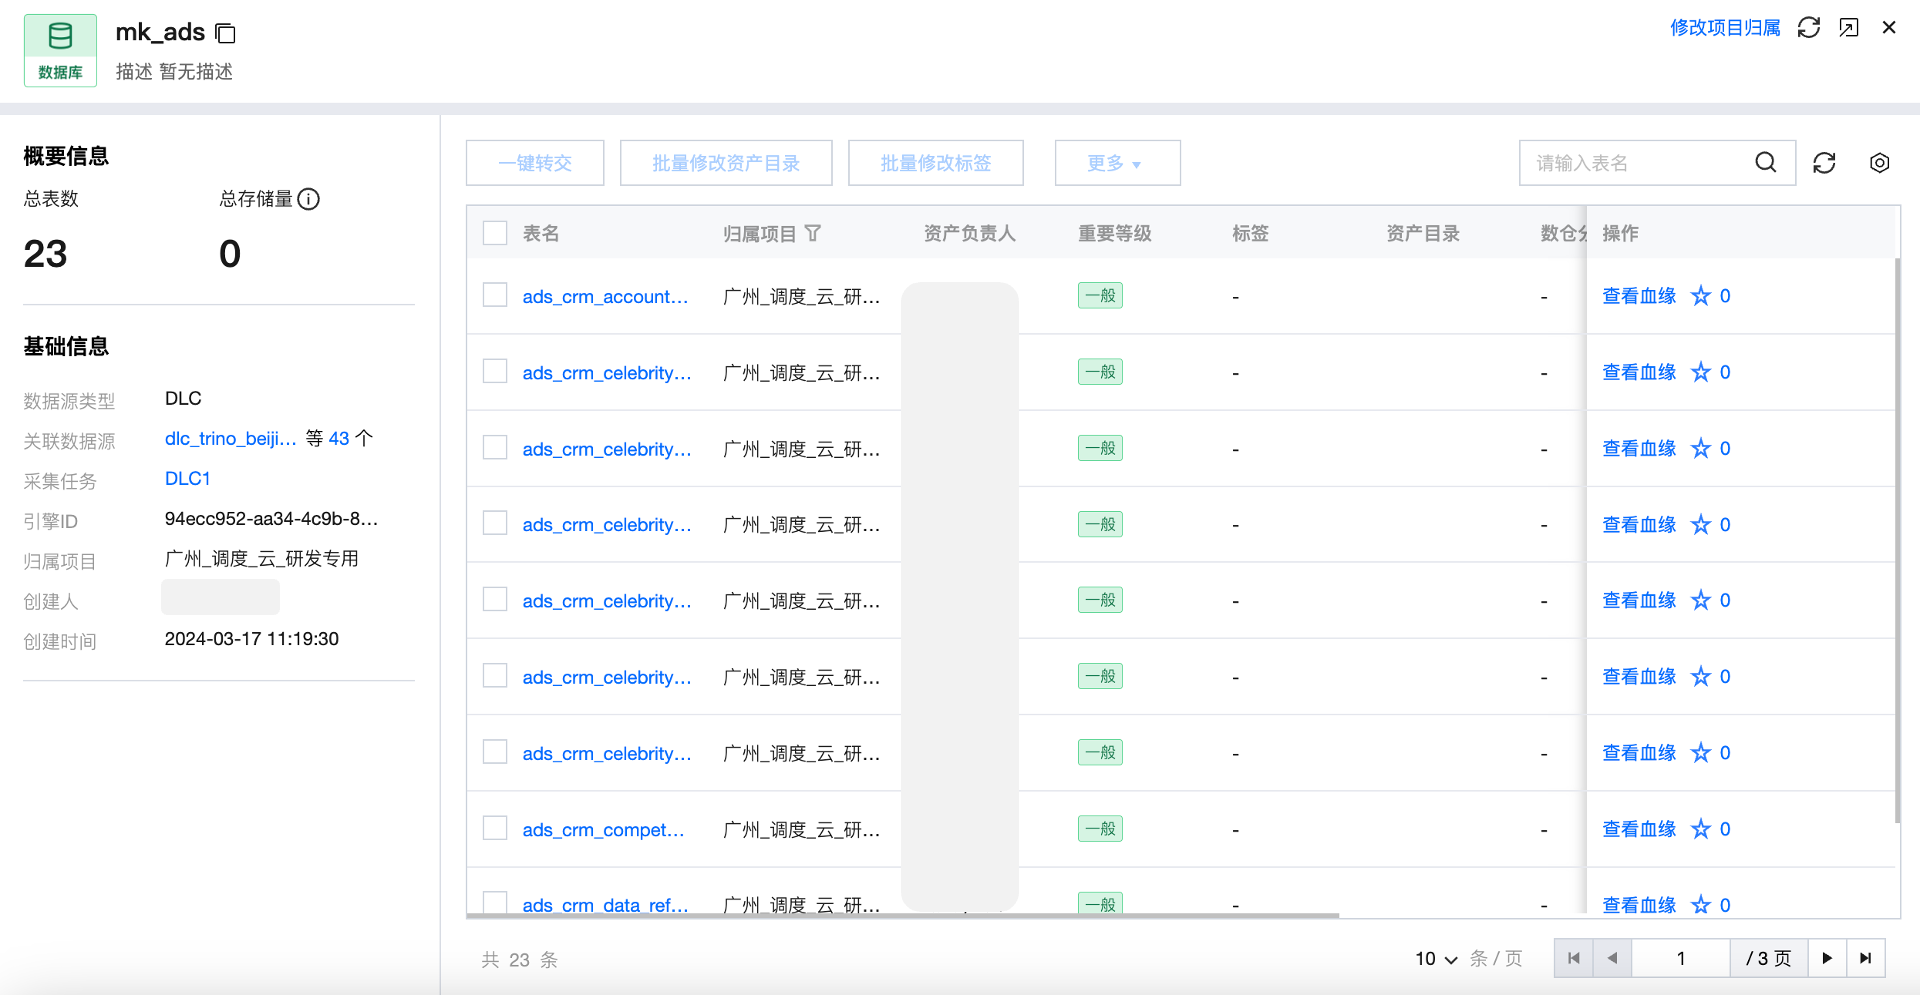Expand the 更多 dropdown menu
The height and width of the screenshot is (996, 1920).
tap(1117, 163)
